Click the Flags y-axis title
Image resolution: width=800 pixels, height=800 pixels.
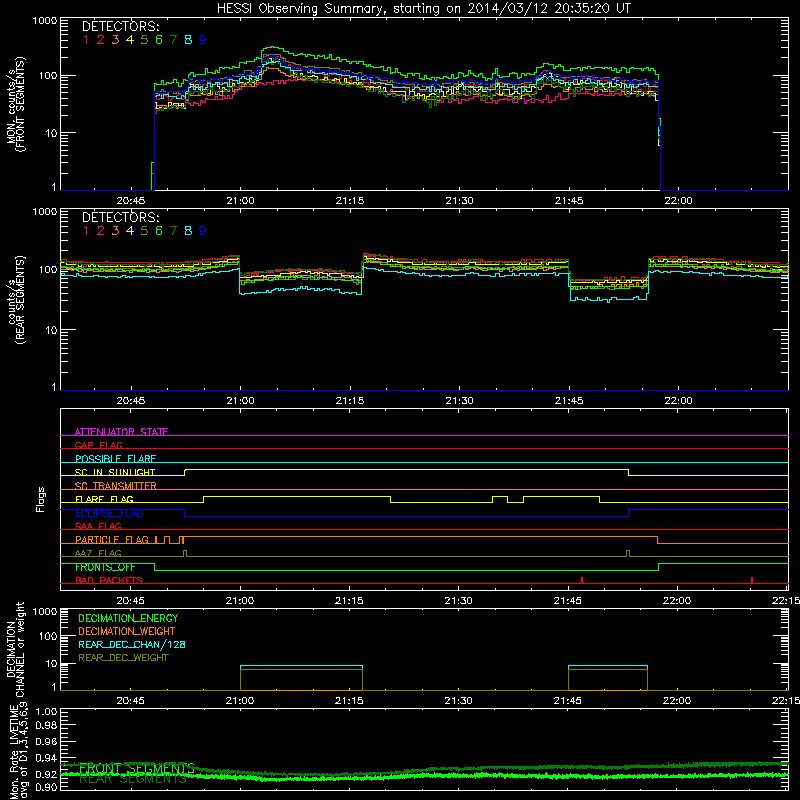[41, 499]
